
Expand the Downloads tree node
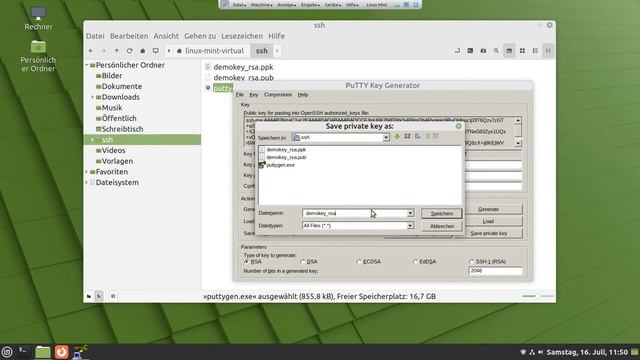92,97
